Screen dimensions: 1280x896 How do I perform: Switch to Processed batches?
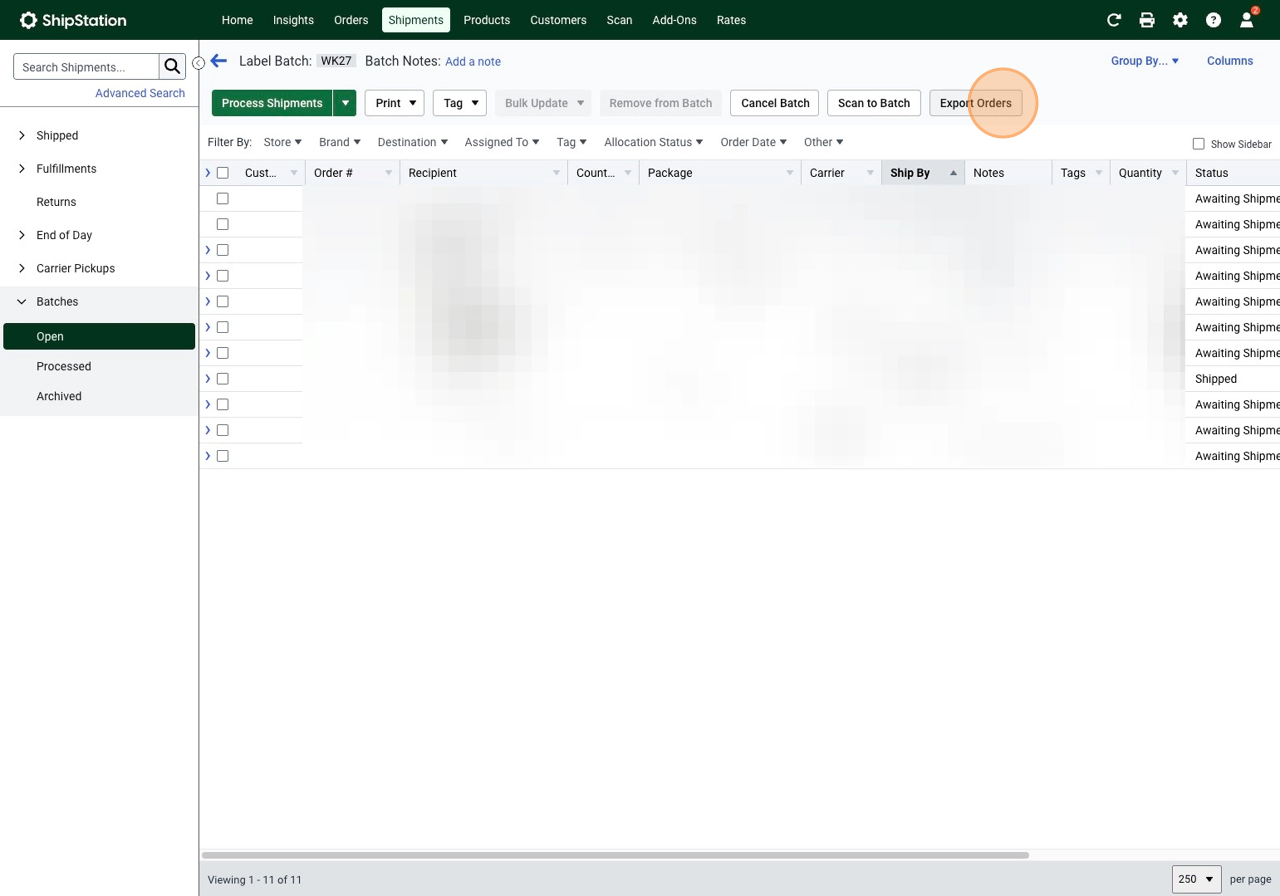click(64, 366)
